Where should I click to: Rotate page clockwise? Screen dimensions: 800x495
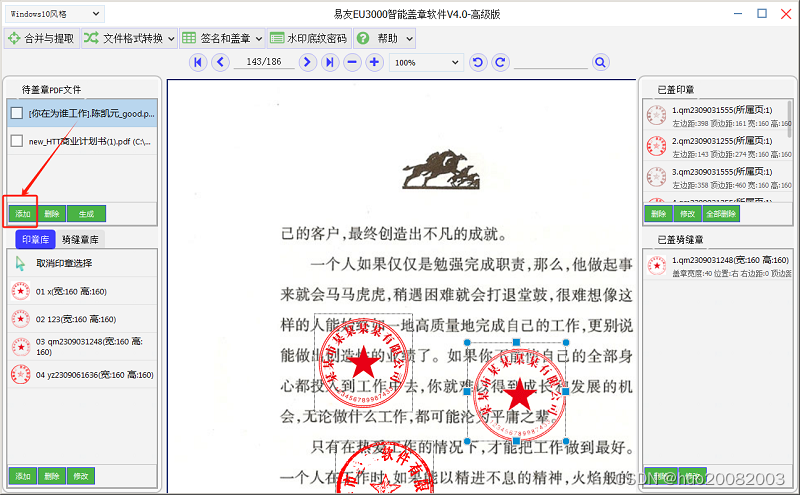point(500,62)
